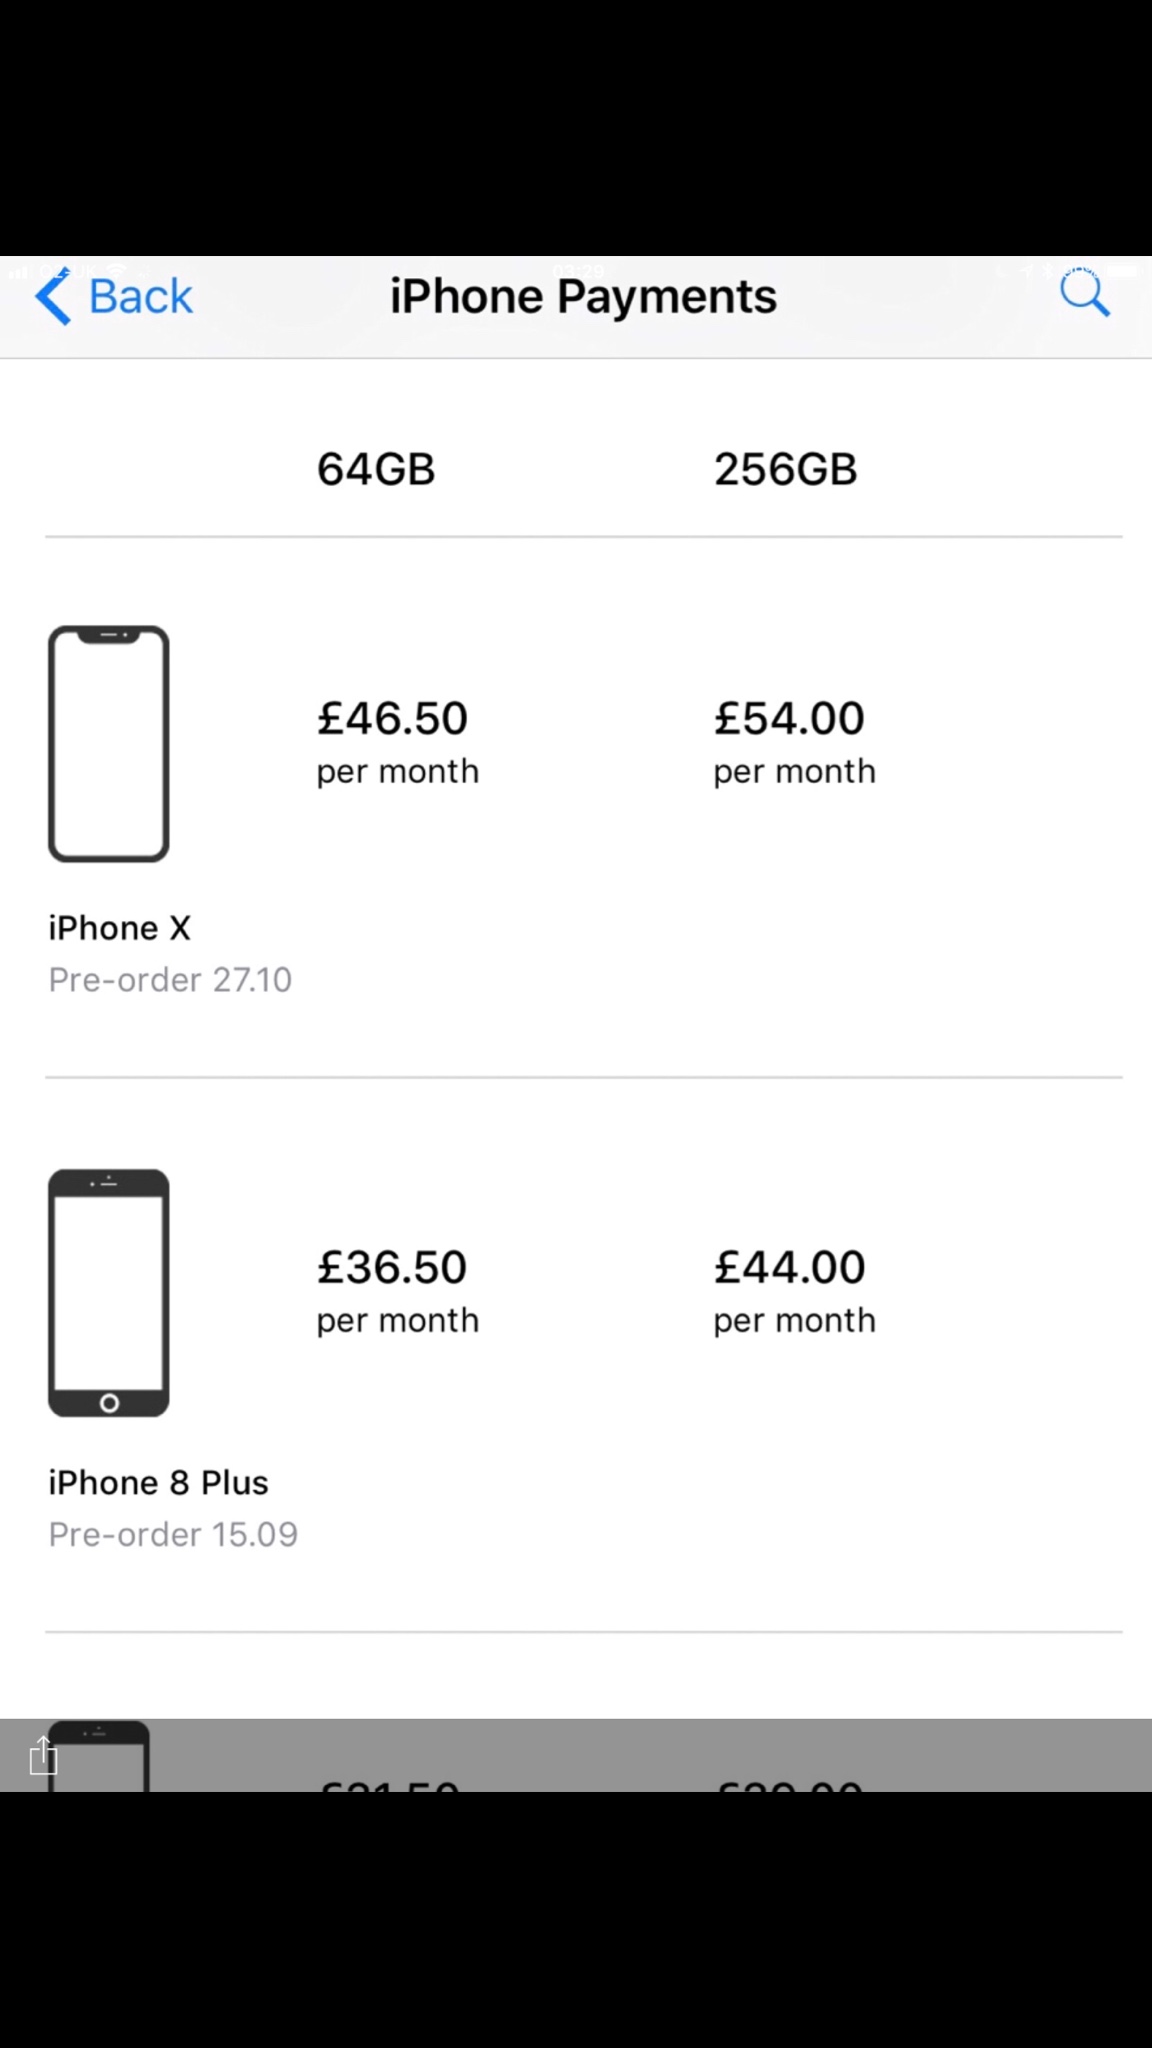This screenshot has width=1152, height=2048.
Task: Select the 256GB column header
Action: [785, 469]
